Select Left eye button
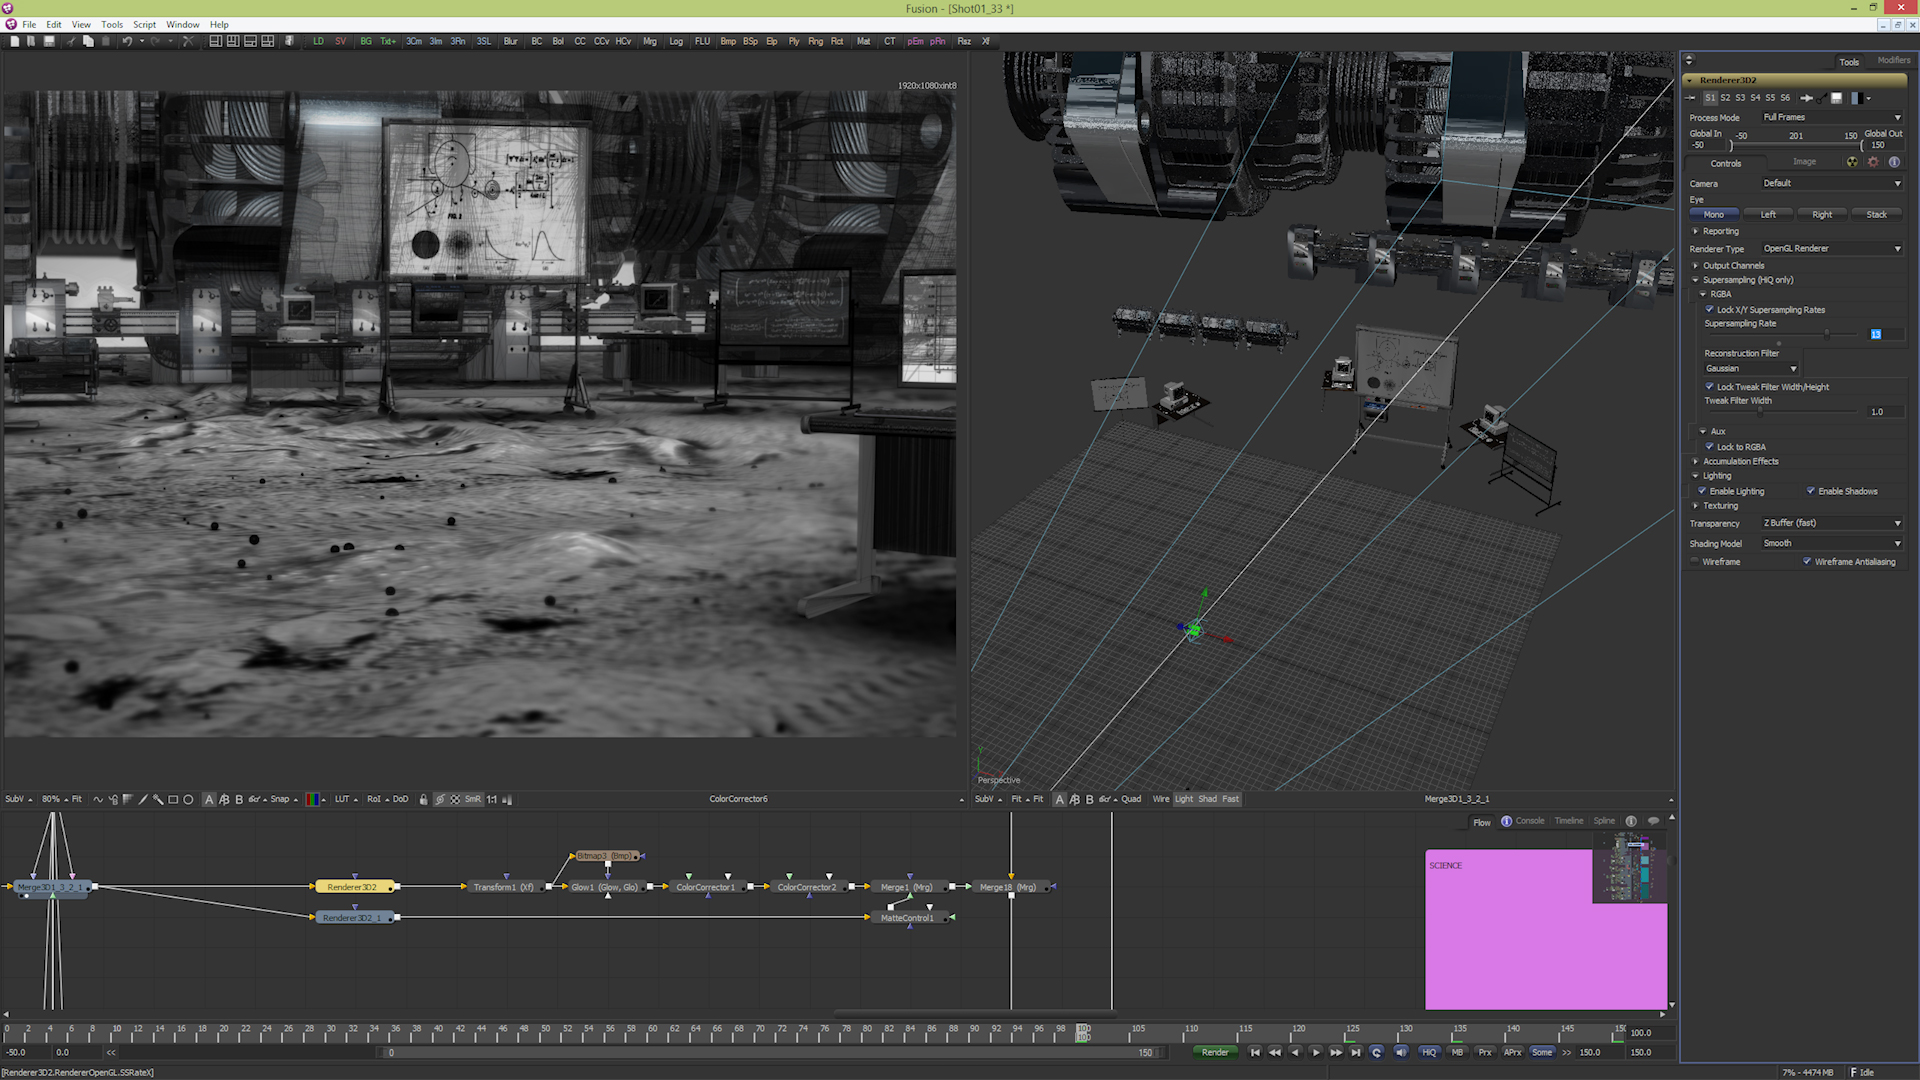 tap(1768, 215)
